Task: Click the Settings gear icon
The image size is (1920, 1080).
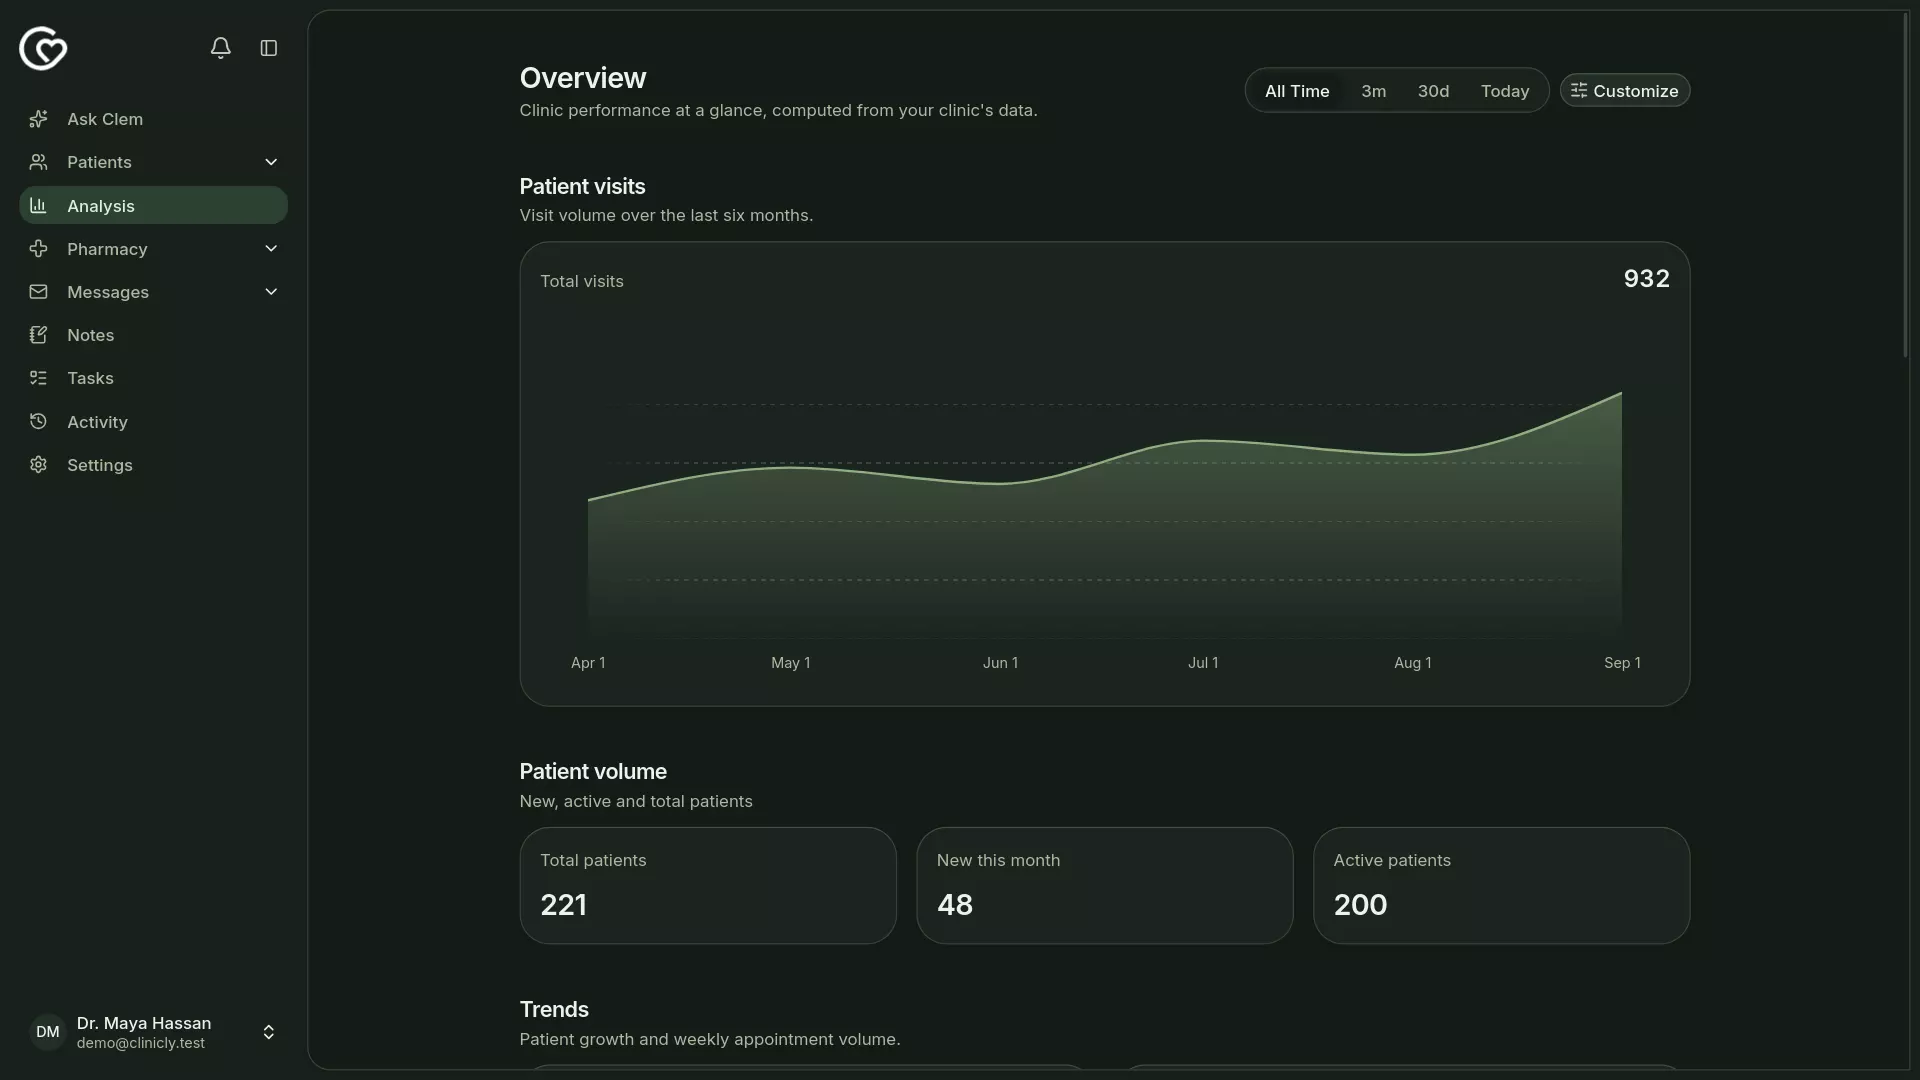Action: click(38, 465)
